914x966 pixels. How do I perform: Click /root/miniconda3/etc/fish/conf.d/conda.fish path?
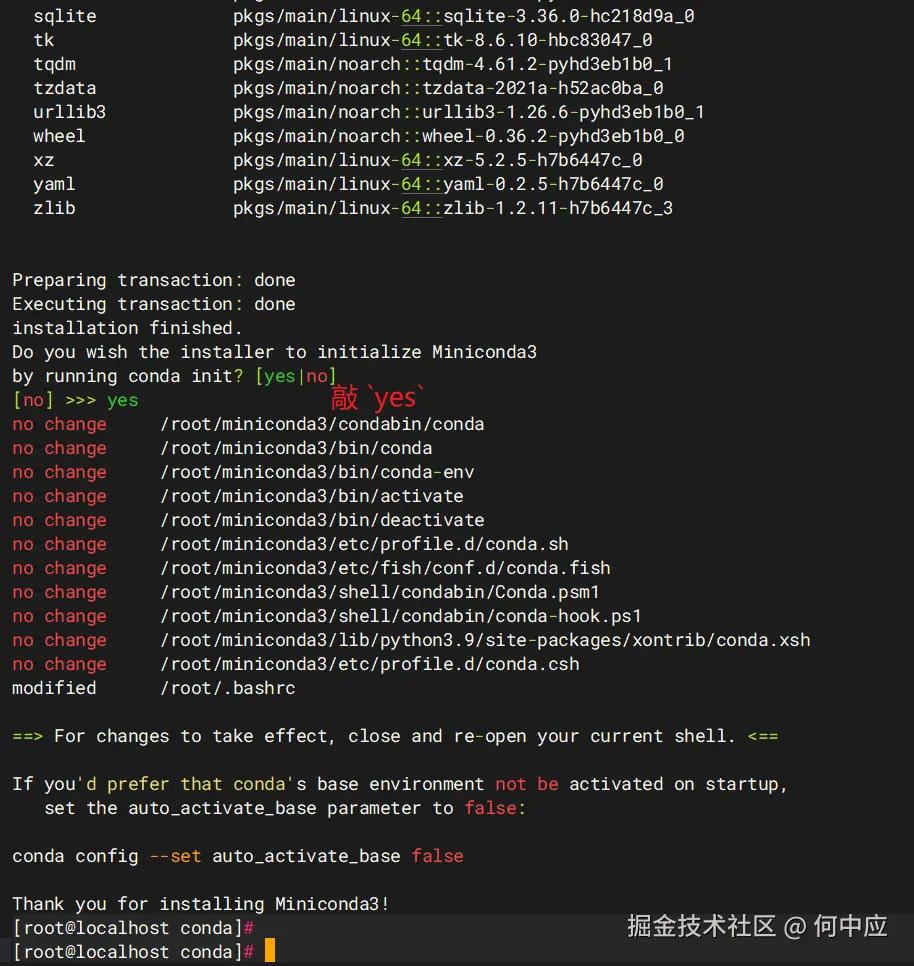tap(385, 568)
